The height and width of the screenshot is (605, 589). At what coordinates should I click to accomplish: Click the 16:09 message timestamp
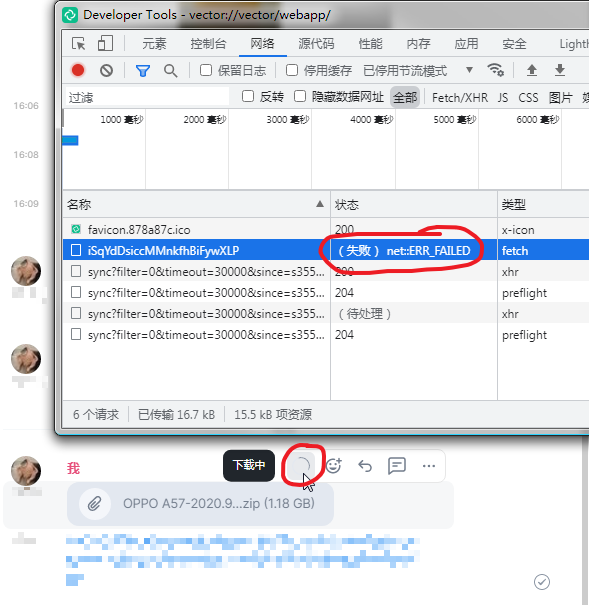click(x=26, y=203)
